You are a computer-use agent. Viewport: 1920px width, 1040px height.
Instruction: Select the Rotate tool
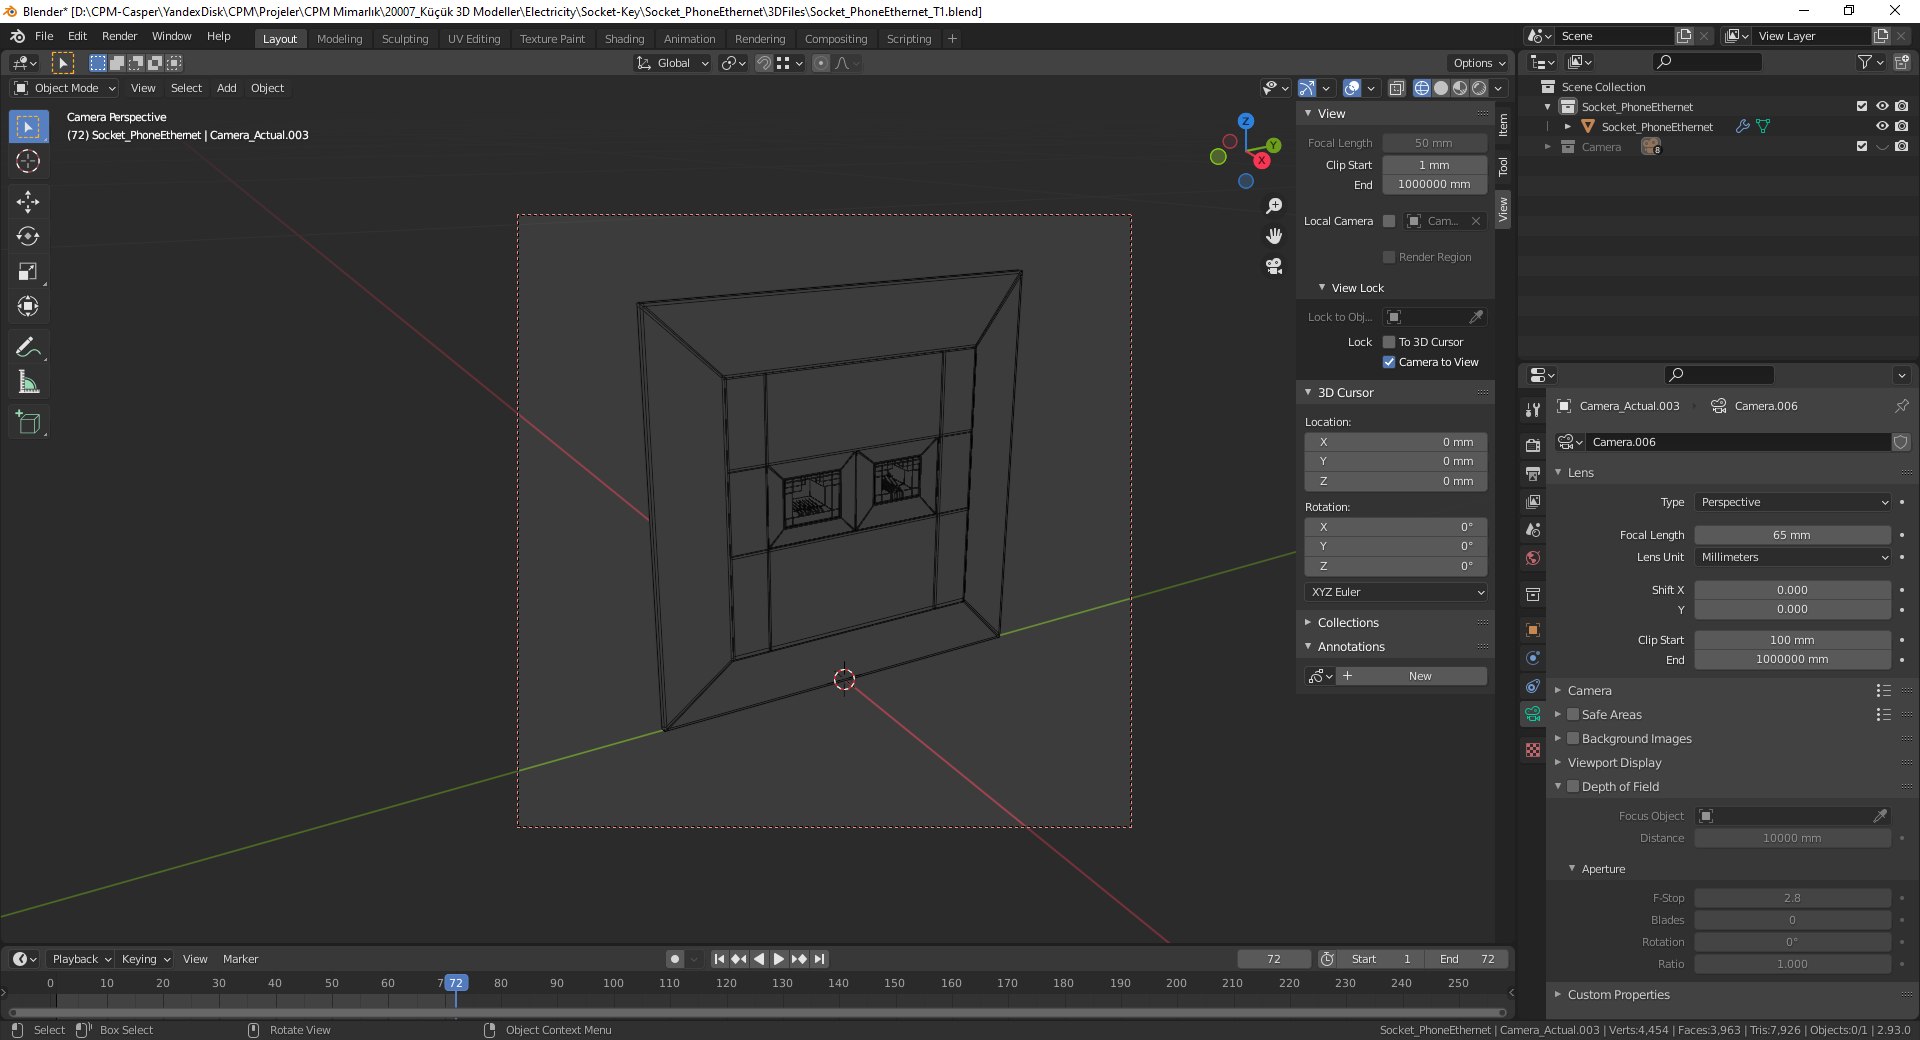tap(28, 237)
